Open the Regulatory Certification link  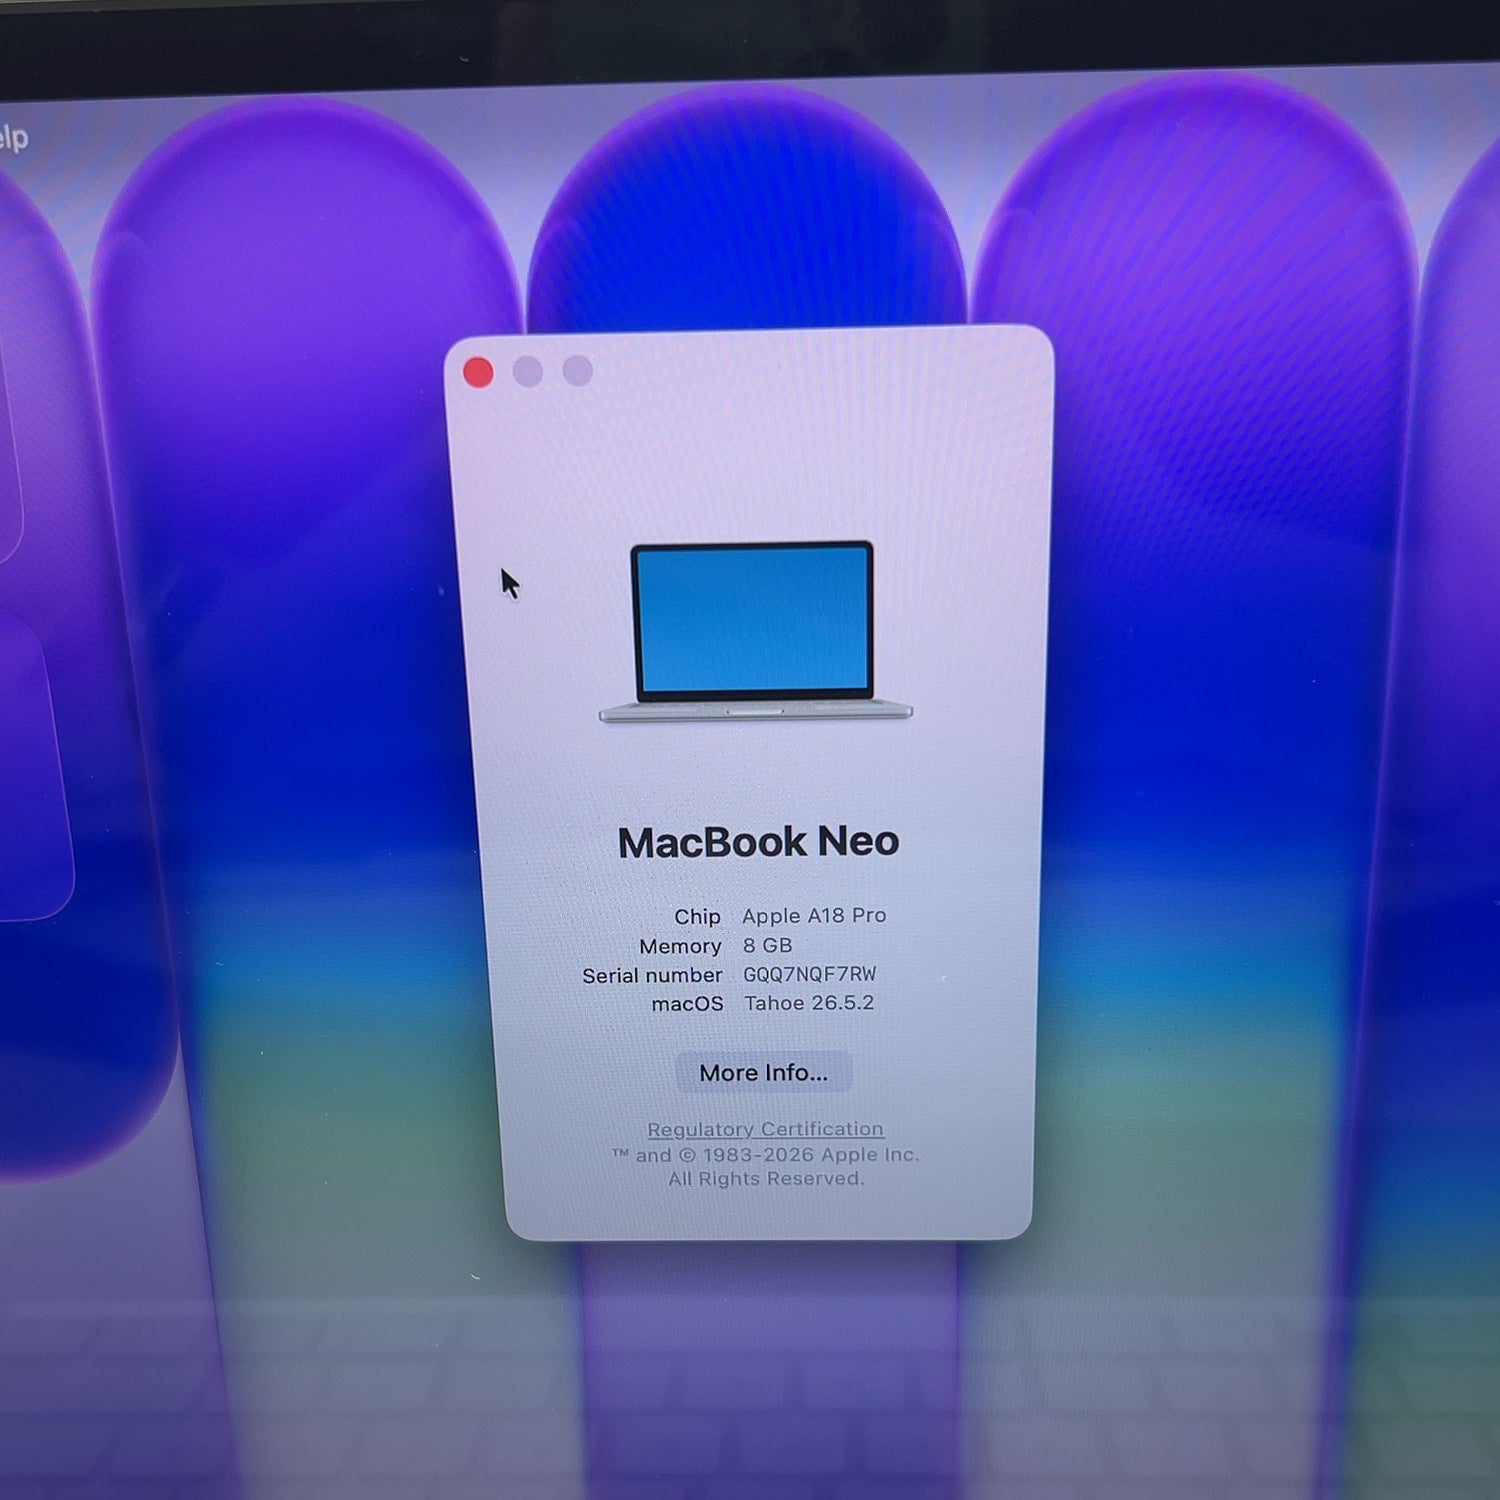[765, 1129]
